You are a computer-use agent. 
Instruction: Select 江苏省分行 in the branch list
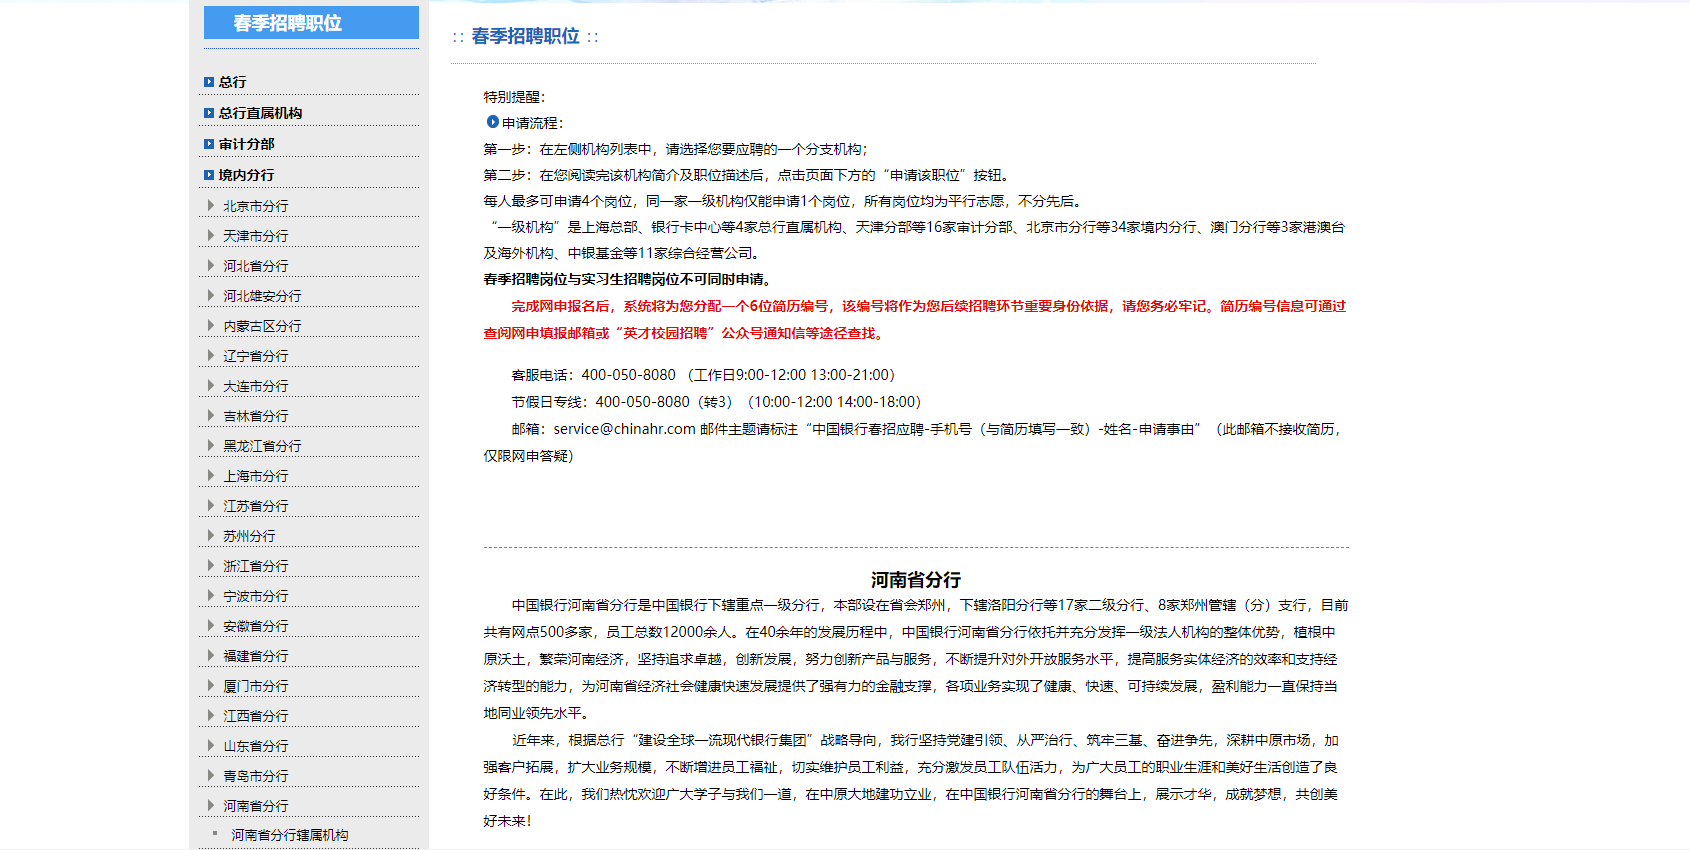pyautogui.click(x=255, y=506)
